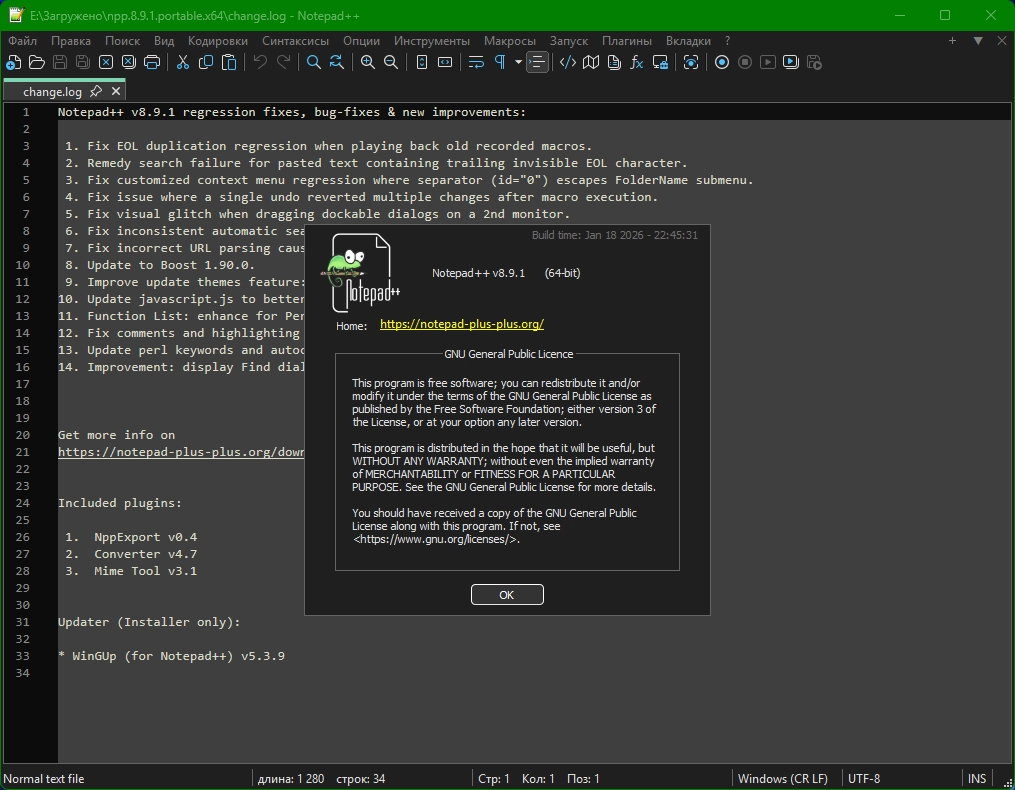Cut selection with the scissors icon
This screenshot has height=790, width=1015.
coord(183,62)
